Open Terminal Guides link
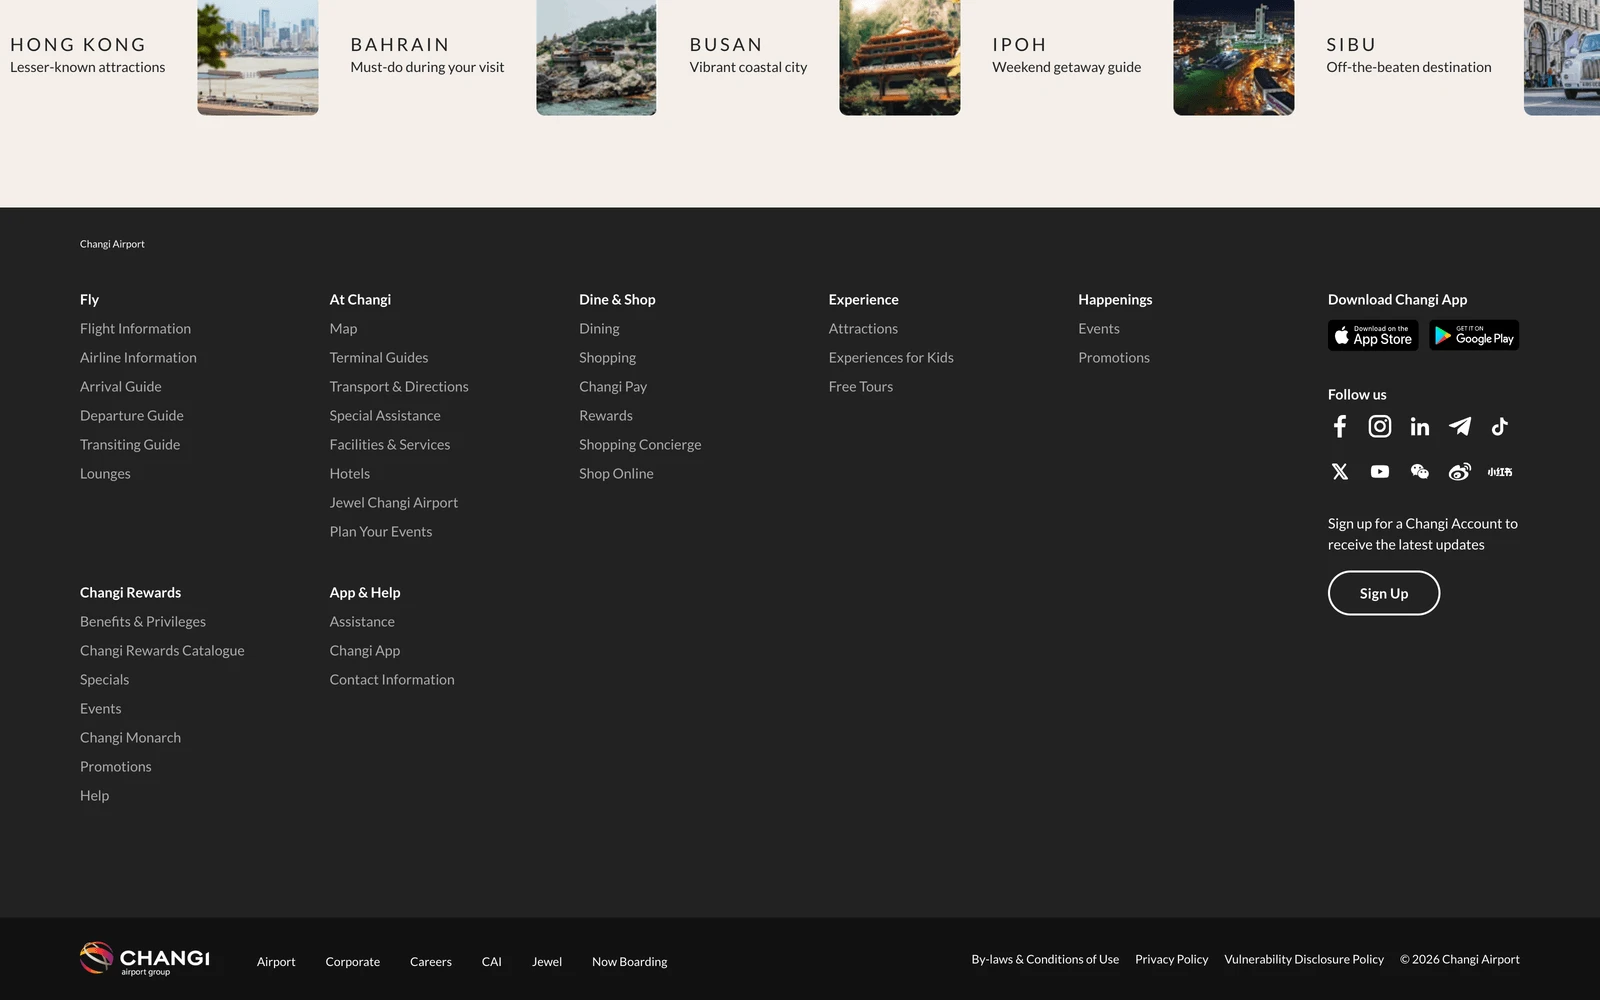The height and width of the screenshot is (1000, 1600). pos(379,358)
